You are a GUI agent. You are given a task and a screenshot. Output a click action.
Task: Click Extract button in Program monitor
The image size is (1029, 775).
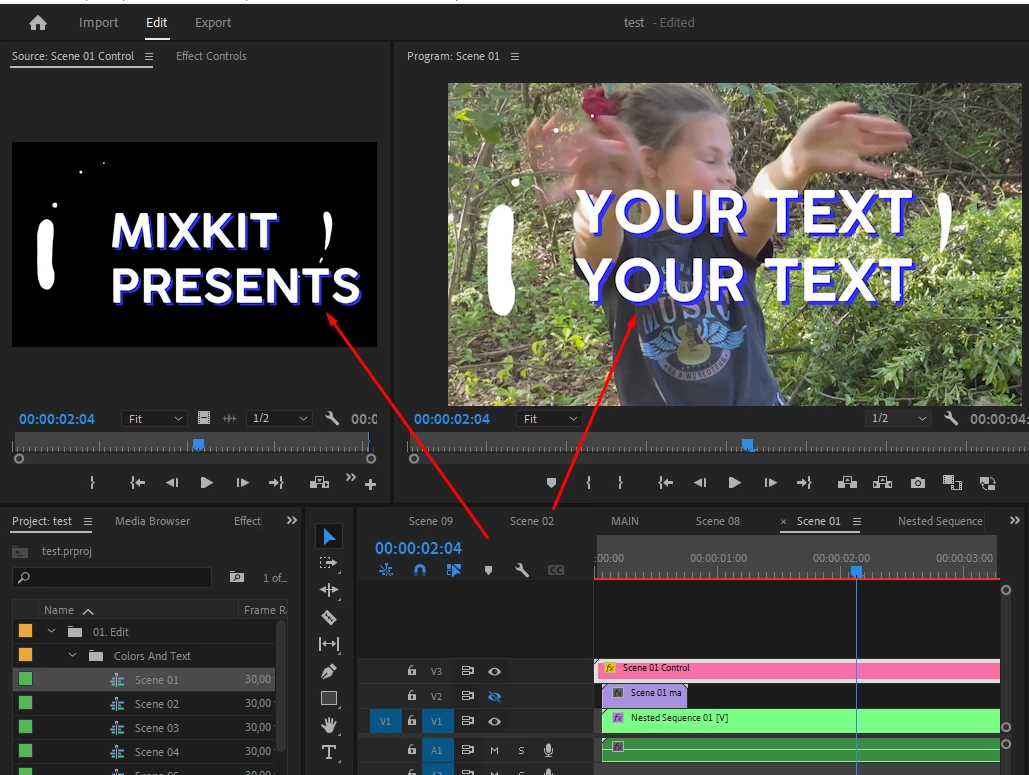coord(882,483)
